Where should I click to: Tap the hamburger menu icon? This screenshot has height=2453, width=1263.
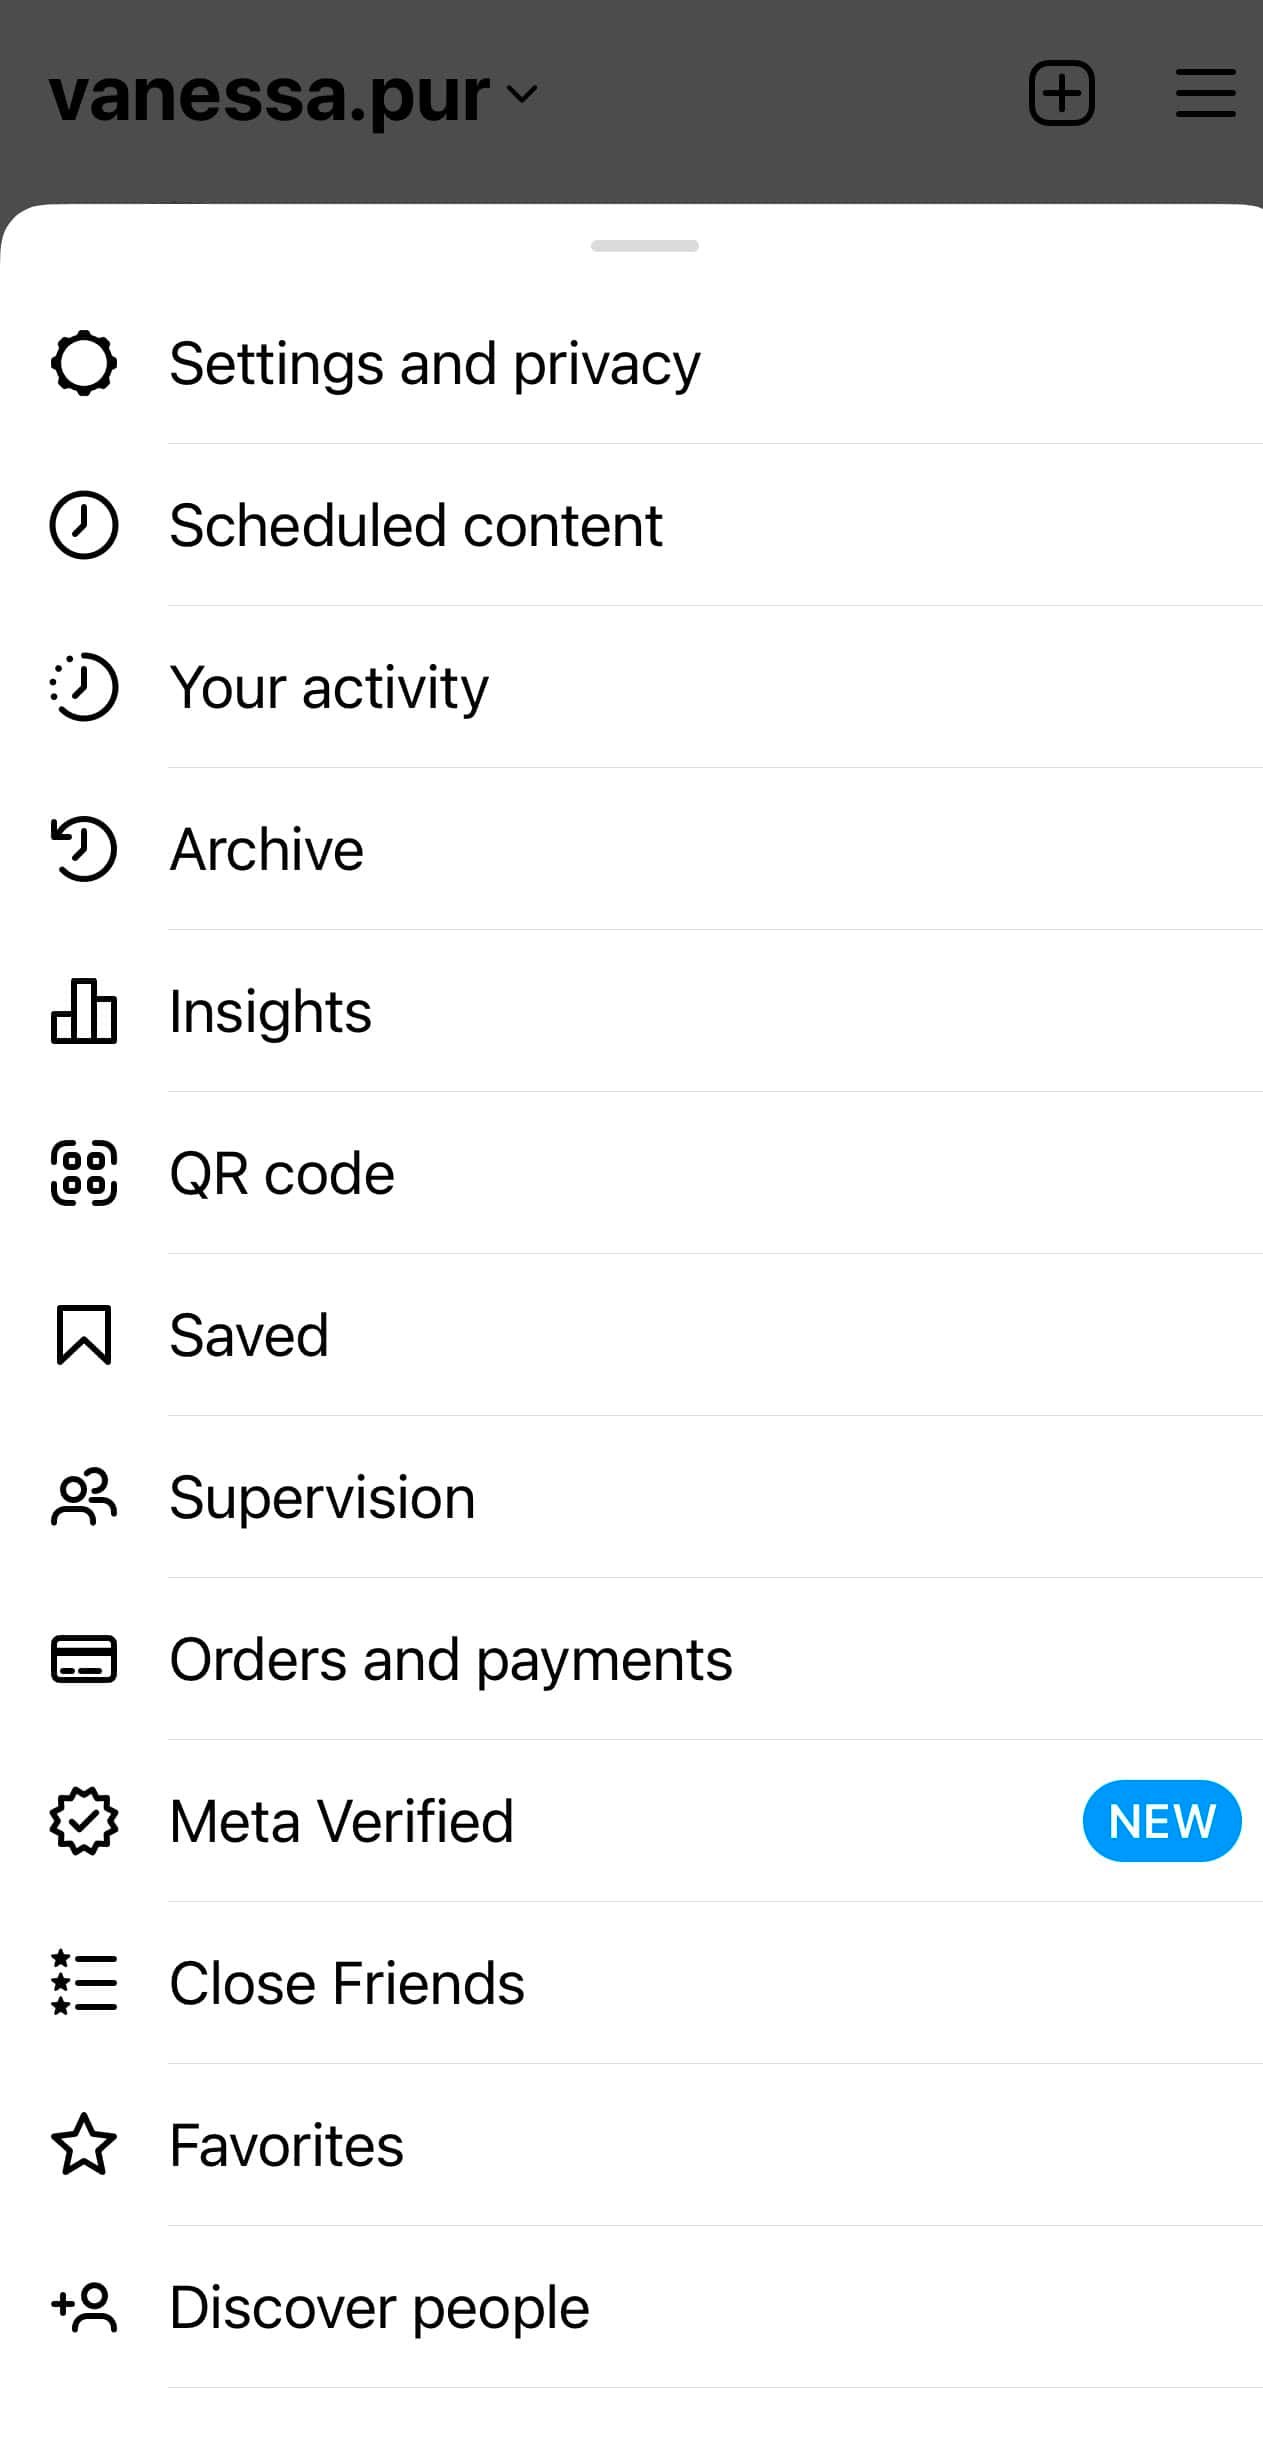(x=1205, y=94)
